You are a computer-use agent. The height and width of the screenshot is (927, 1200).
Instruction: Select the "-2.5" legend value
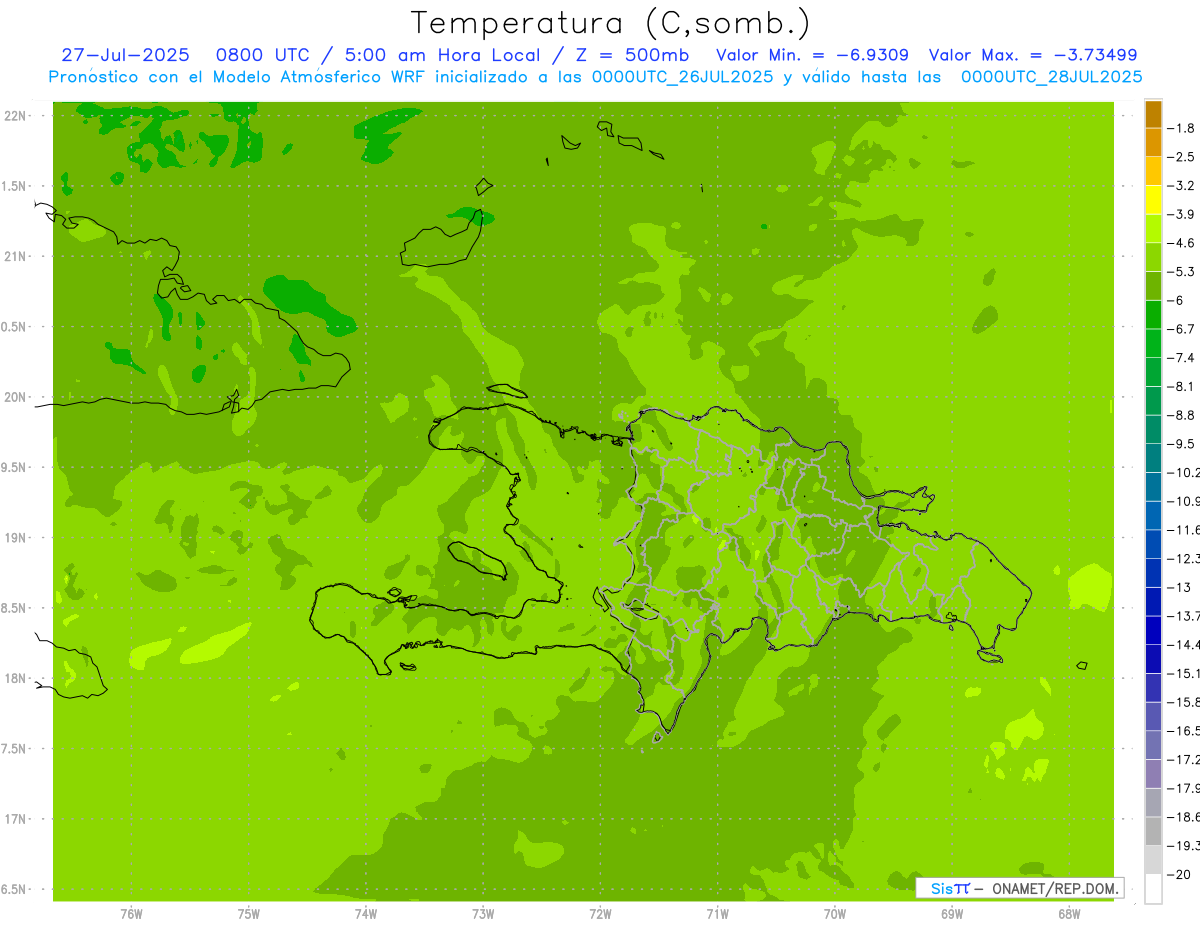(1181, 157)
